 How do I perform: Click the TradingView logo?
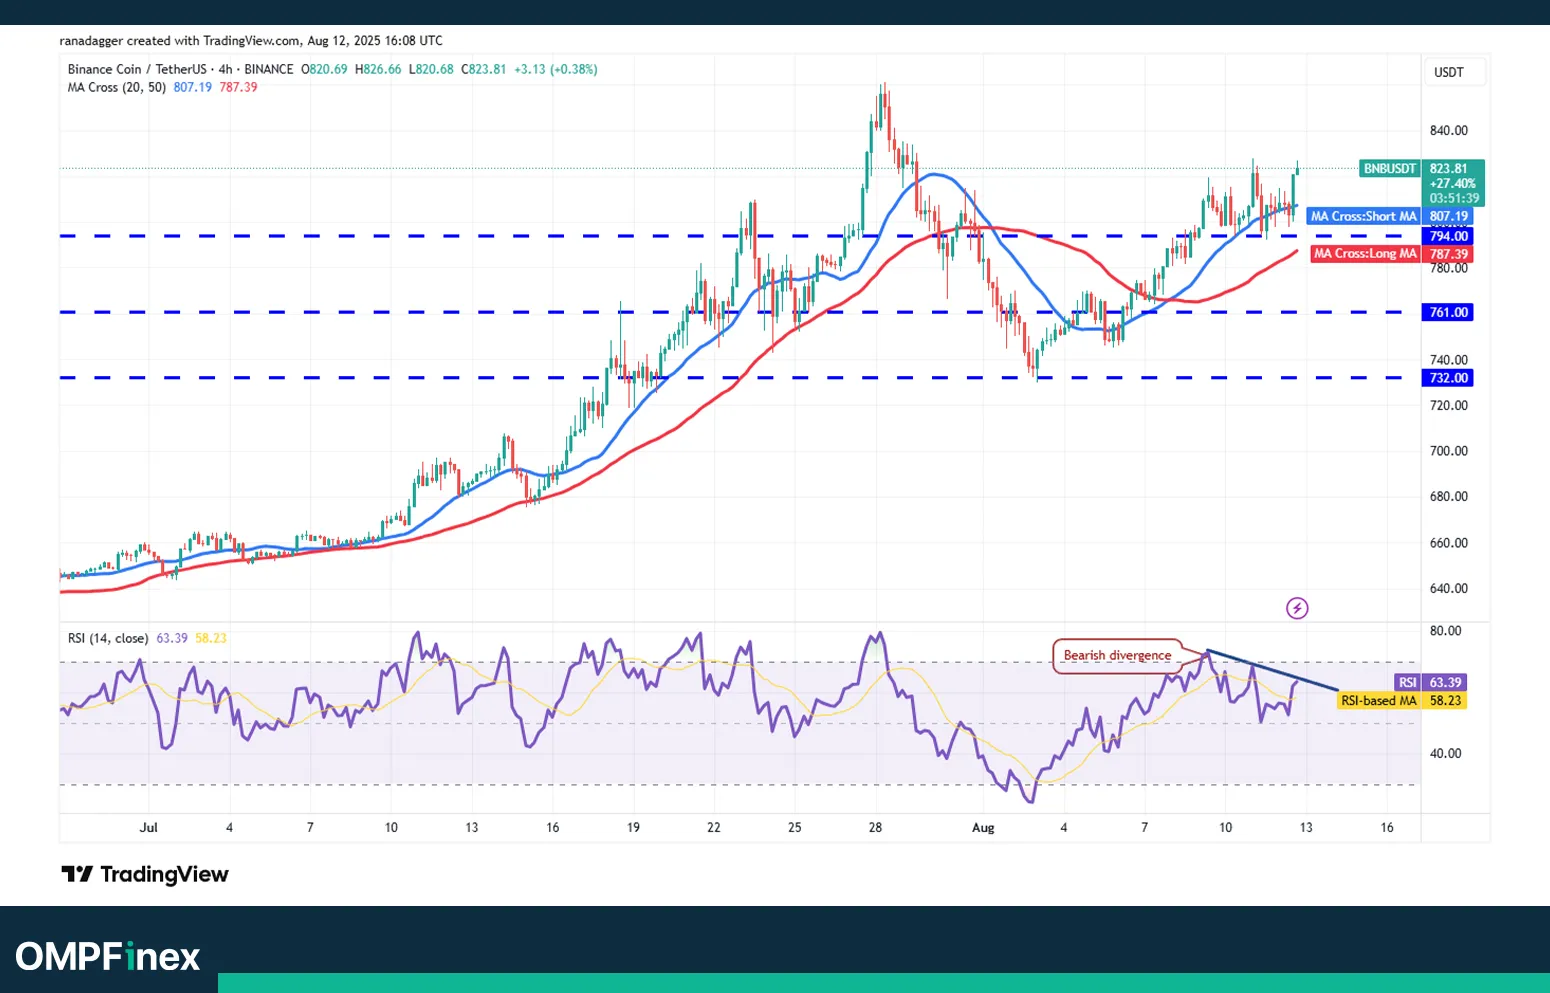[x=145, y=874]
